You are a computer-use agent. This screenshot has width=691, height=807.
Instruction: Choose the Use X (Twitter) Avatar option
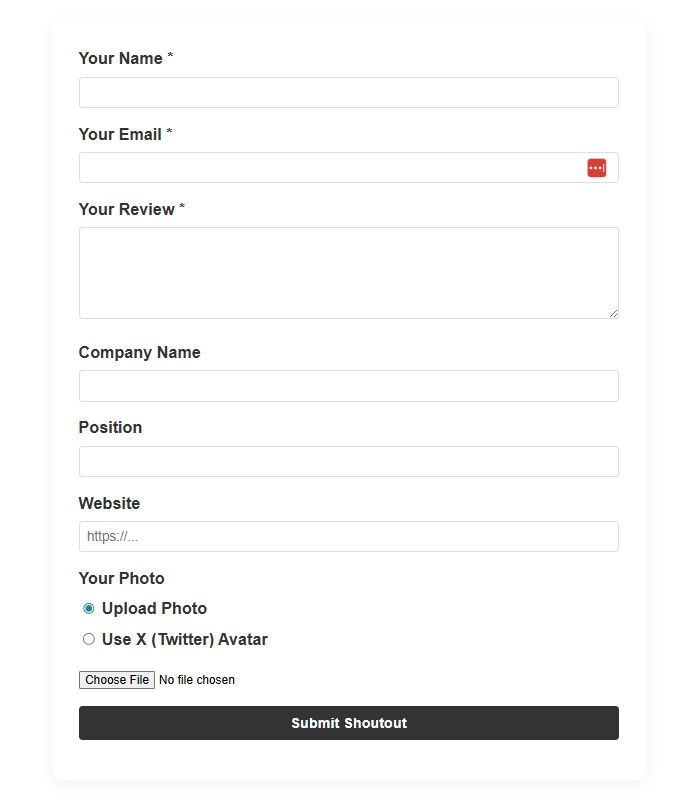[x=88, y=639]
